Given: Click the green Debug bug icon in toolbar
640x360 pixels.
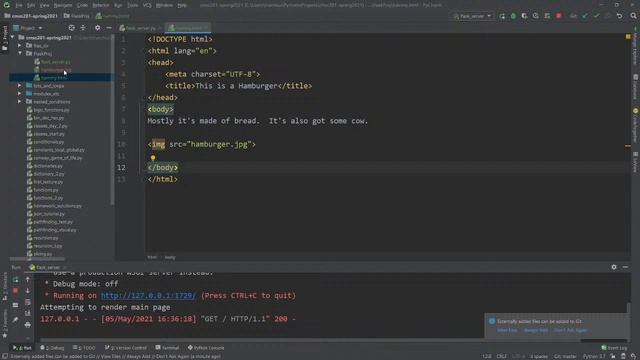Looking at the screenshot, I should [513, 16].
